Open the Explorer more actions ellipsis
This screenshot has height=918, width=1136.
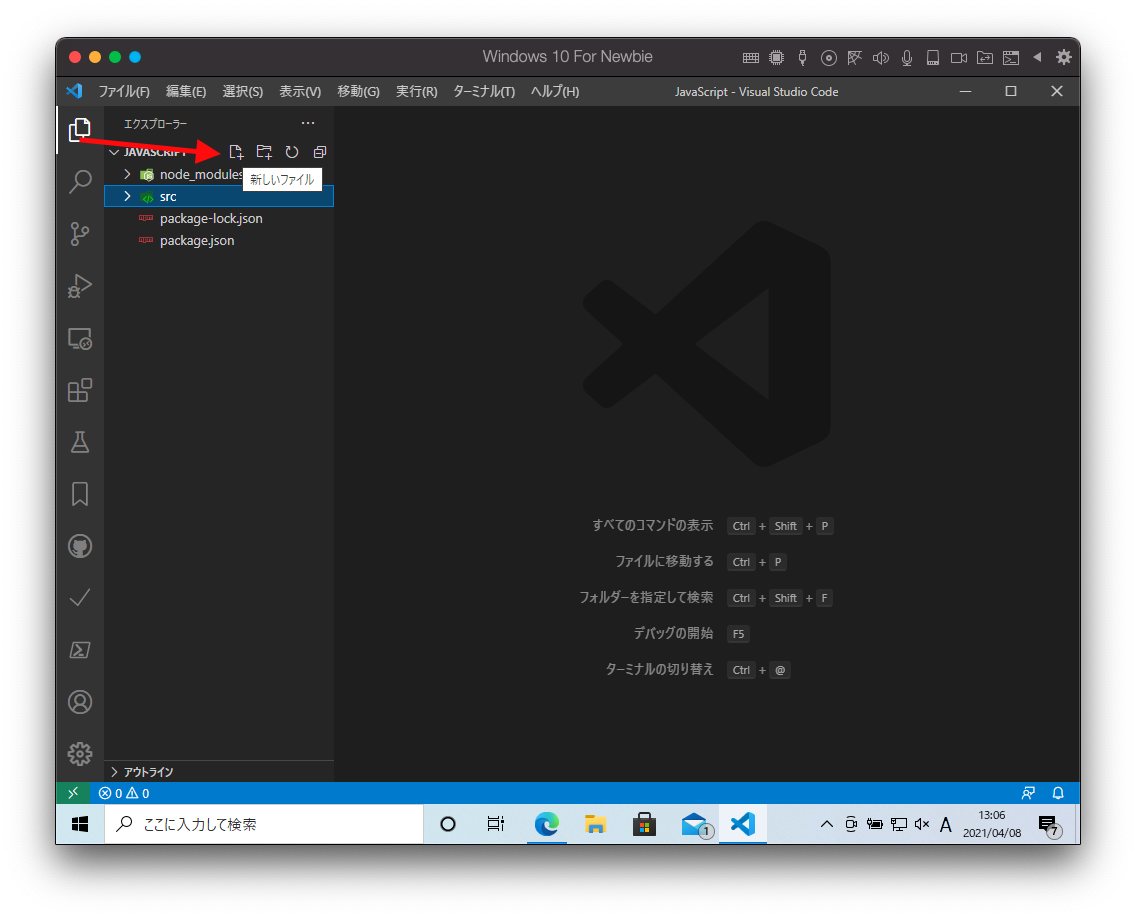[308, 124]
